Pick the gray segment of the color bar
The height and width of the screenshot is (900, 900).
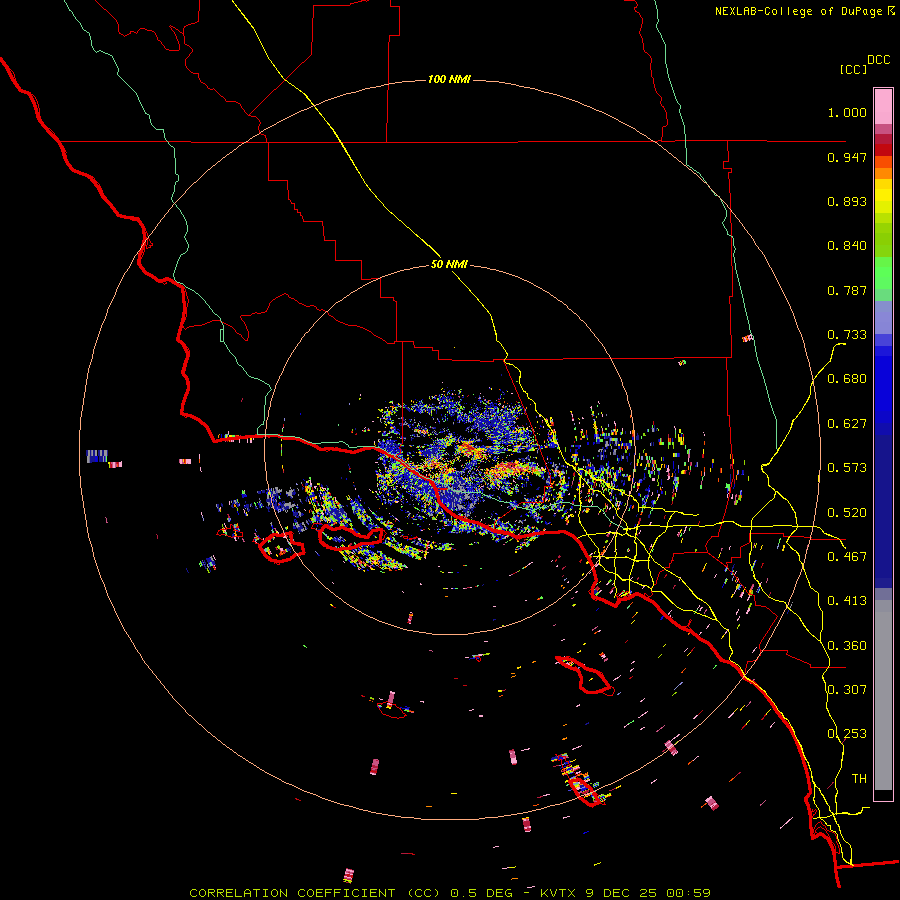(x=883, y=695)
